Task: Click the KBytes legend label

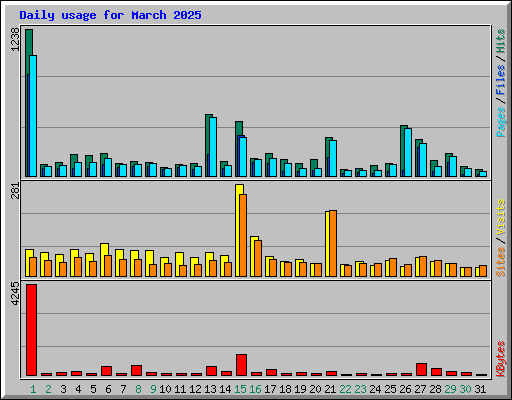Action: click(x=501, y=359)
